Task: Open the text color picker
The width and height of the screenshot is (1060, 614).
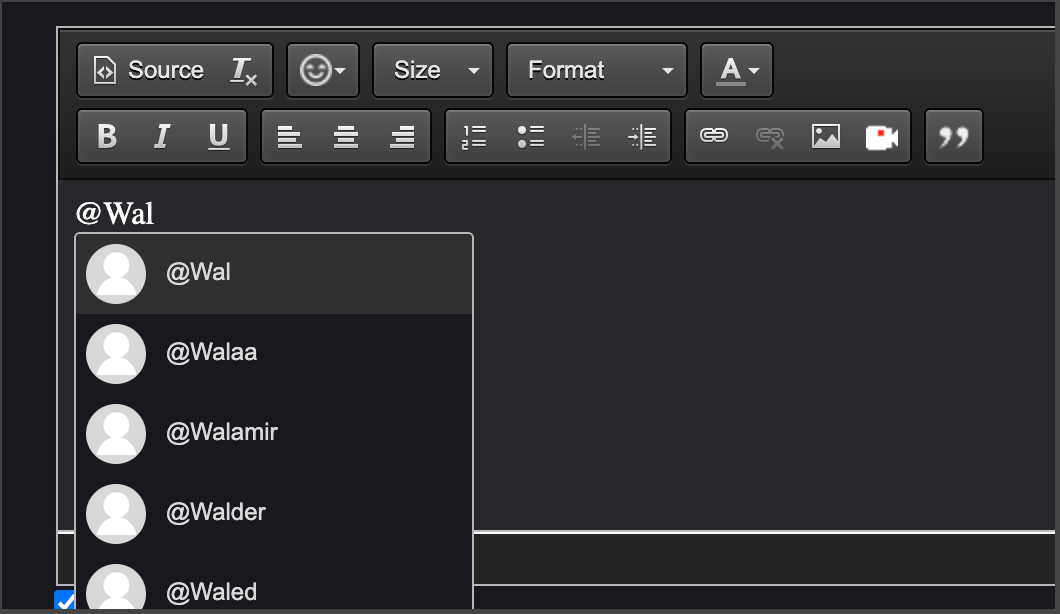Action: (x=737, y=71)
